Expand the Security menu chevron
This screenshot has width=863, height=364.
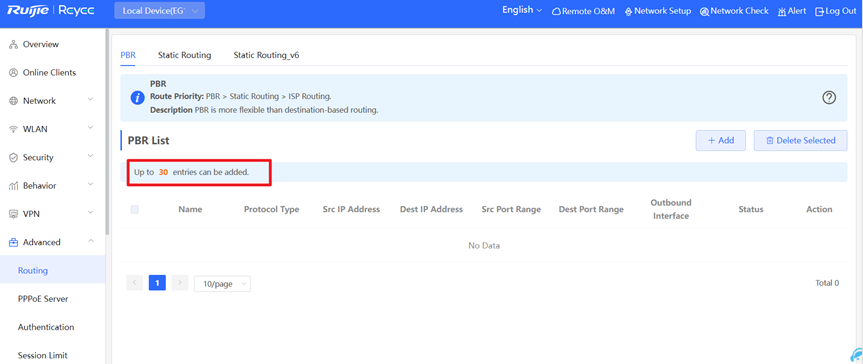91,157
